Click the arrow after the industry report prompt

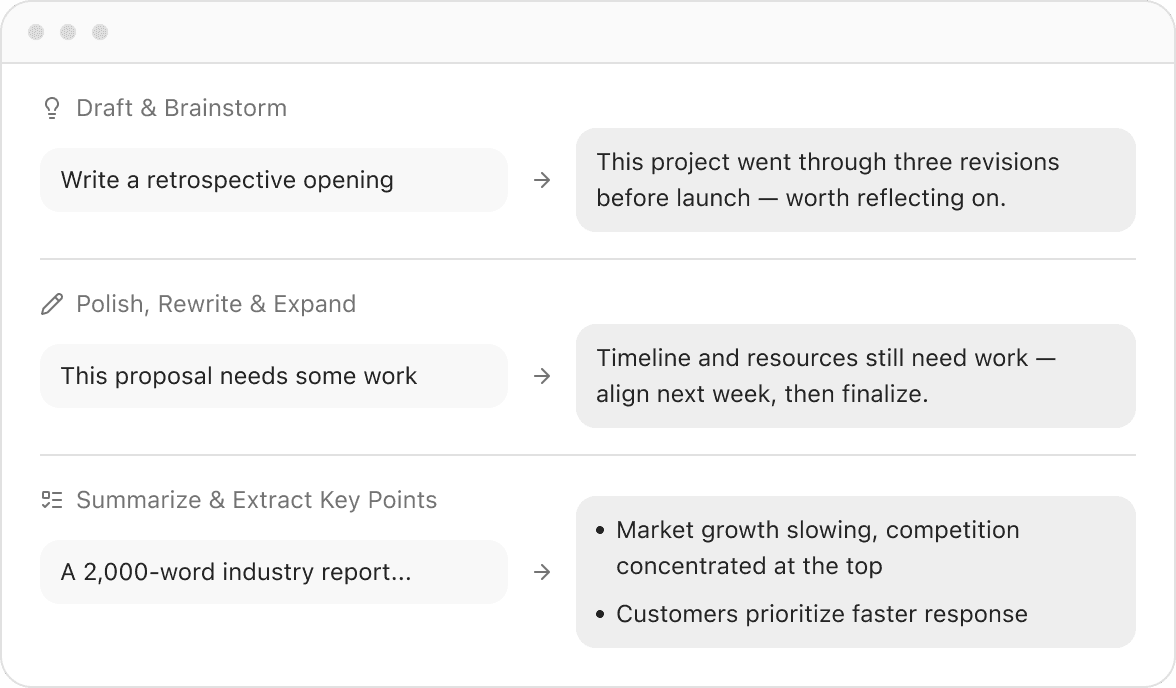[542, 572]
